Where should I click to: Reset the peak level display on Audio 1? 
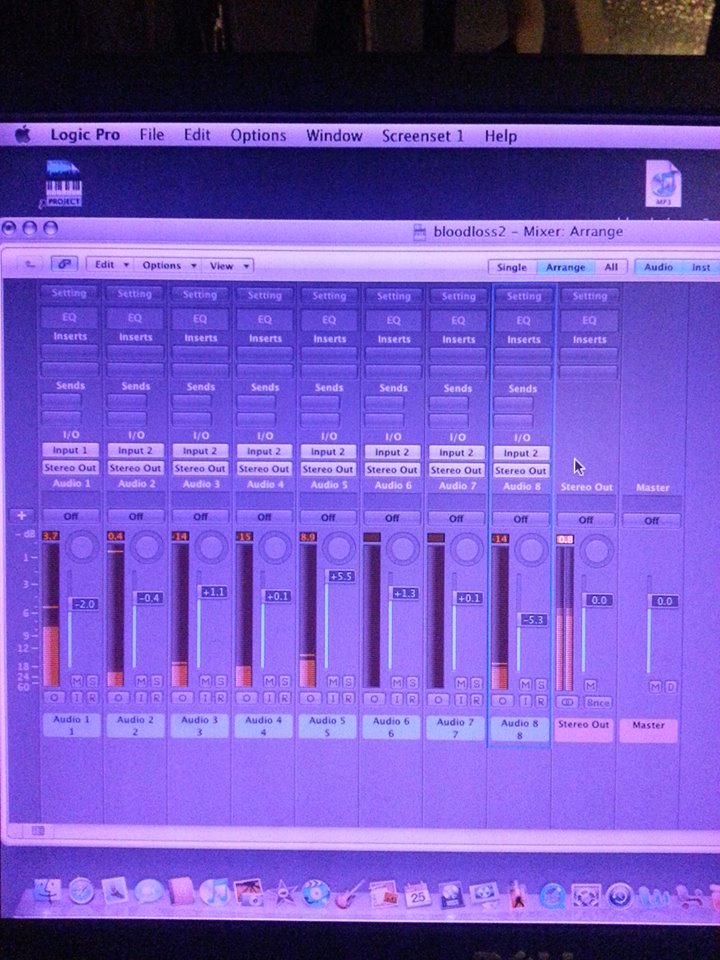[50, 536]
